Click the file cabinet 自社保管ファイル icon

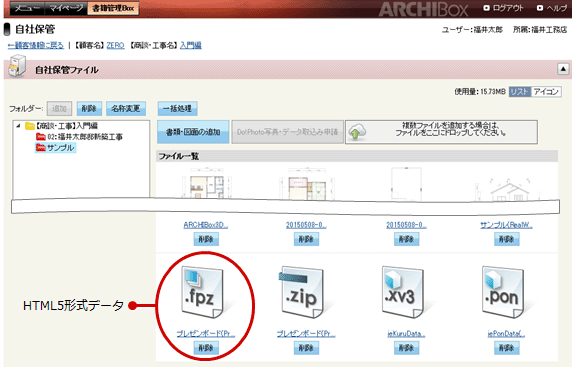17,66
